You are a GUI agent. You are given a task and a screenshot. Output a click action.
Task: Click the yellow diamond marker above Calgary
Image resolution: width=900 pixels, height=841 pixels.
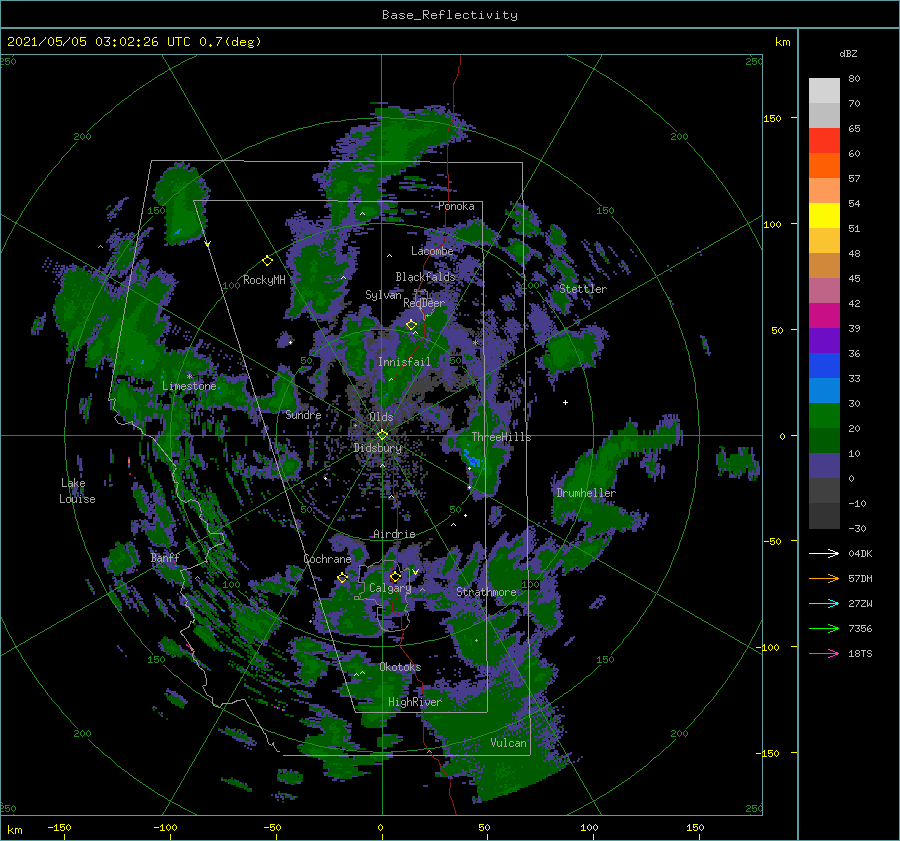(x=395, y=576)
